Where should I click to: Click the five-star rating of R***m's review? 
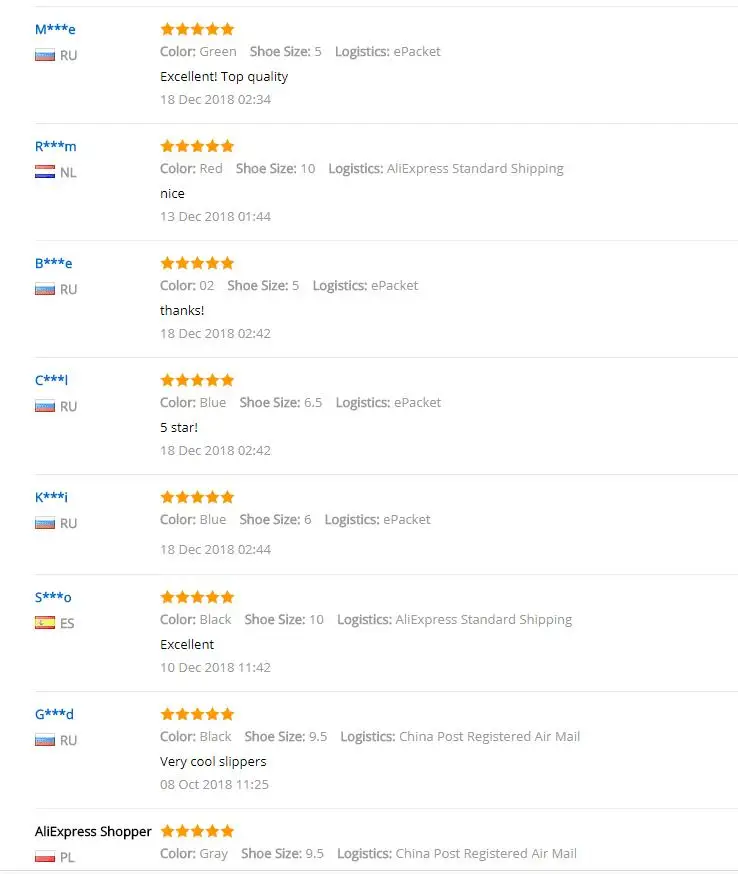click(197, 146)
